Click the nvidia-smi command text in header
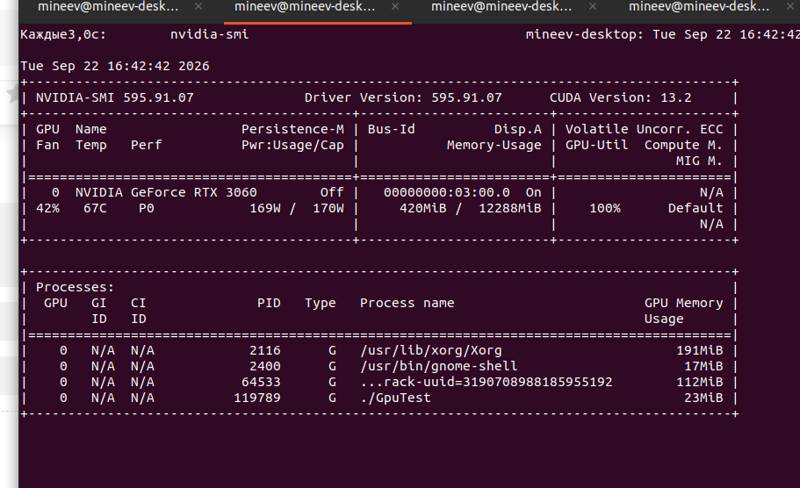 point(209,34)
